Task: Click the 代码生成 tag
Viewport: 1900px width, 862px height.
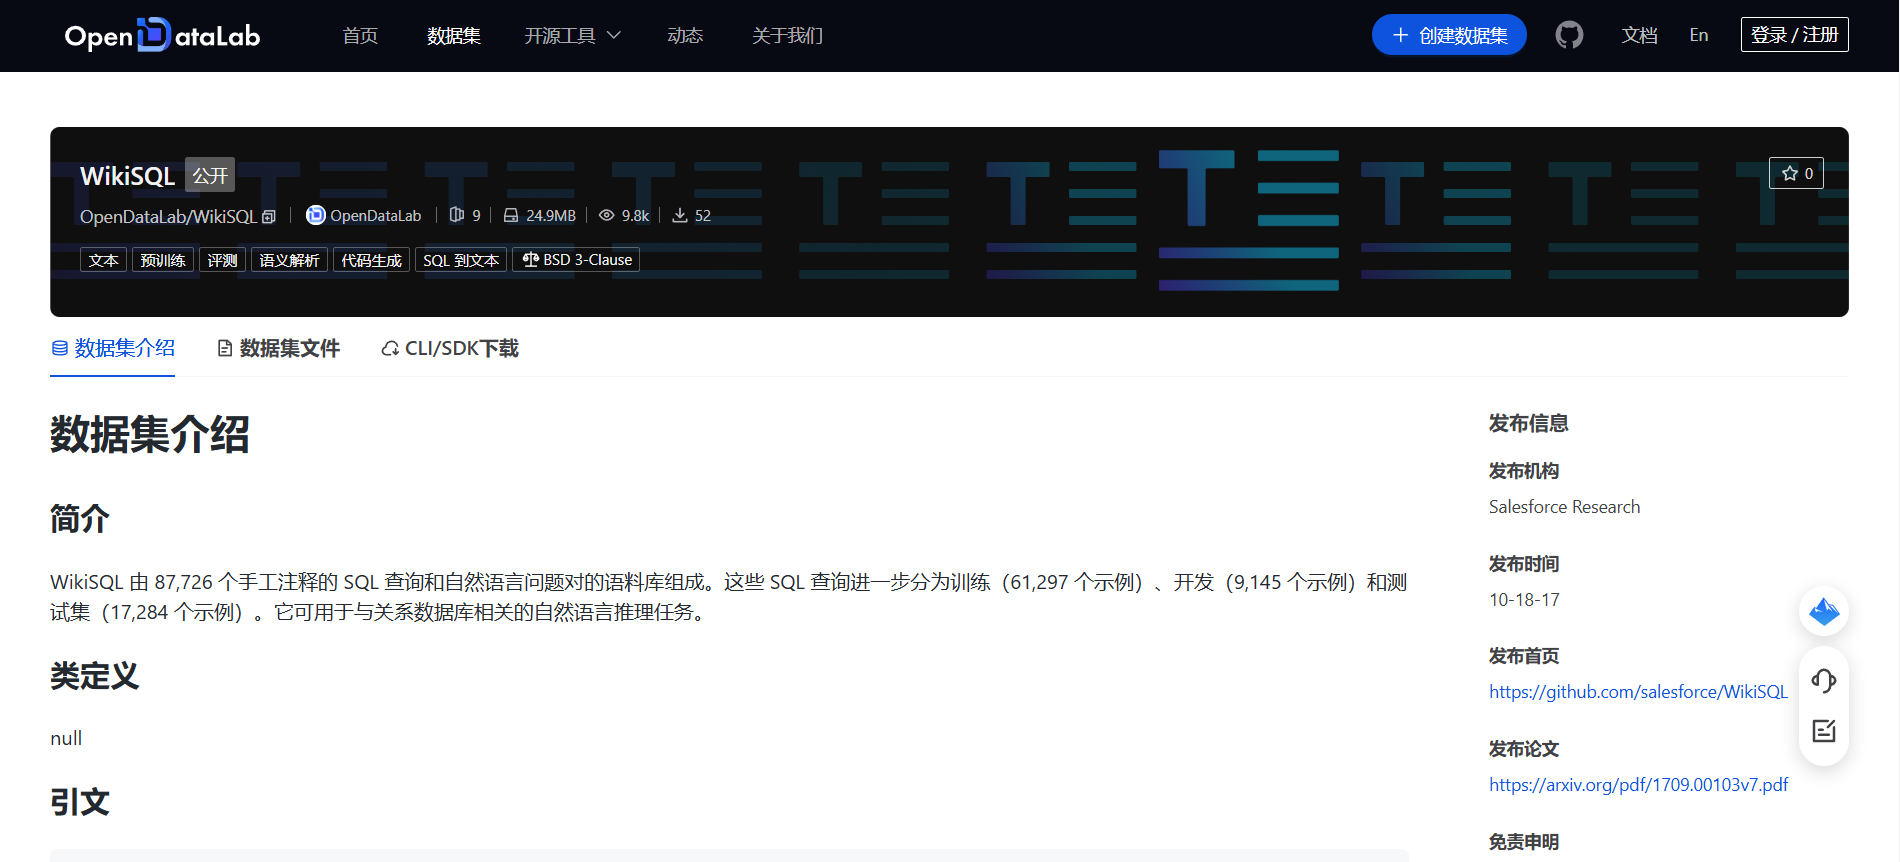Action: pyautogui.click(x=371, y=260)
